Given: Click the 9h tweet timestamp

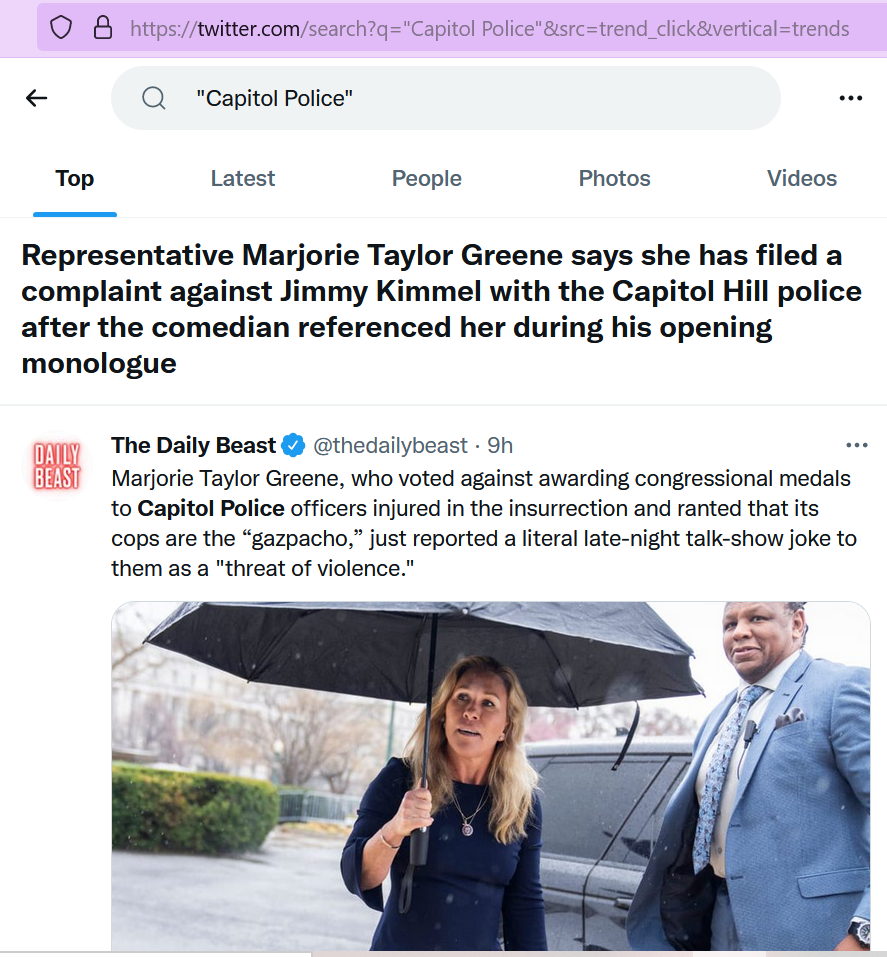Looking at the screenshot, I should click(x=499, y=446).
